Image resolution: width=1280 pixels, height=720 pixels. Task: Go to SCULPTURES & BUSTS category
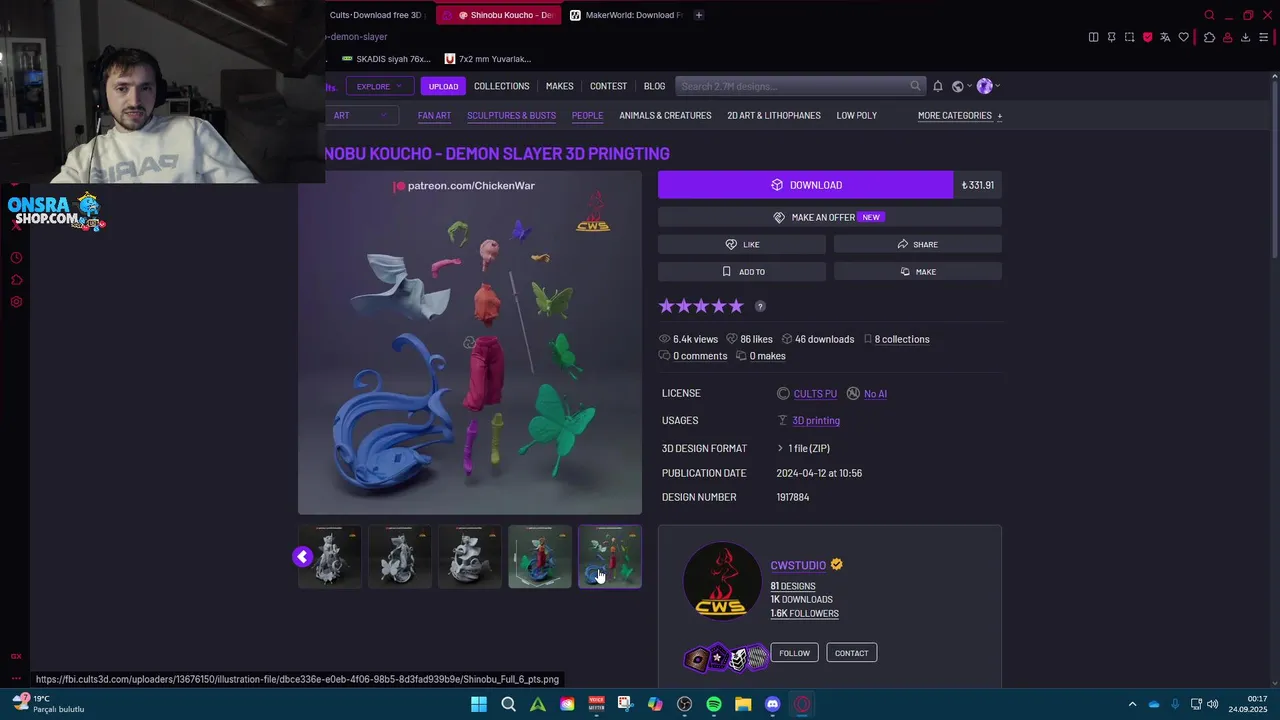[511, 115]
